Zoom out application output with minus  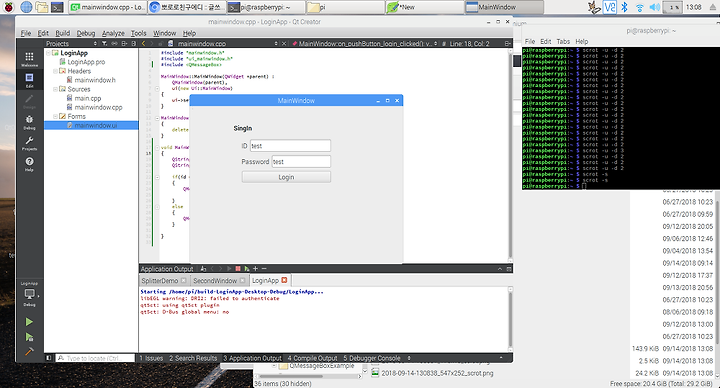pyautogui.click(x=264, y=269)
